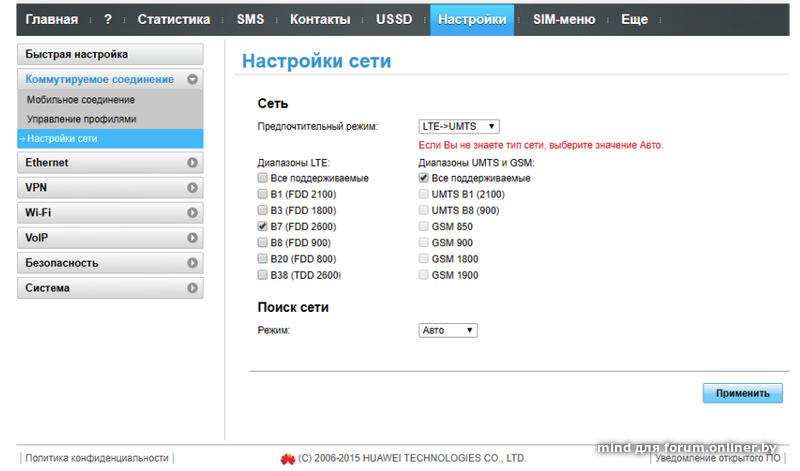800x471 pixels.
Task: Uncheck UMTS and GSM Все поддерживаемые
Action: pyautogui.click(x=423, y=178)
